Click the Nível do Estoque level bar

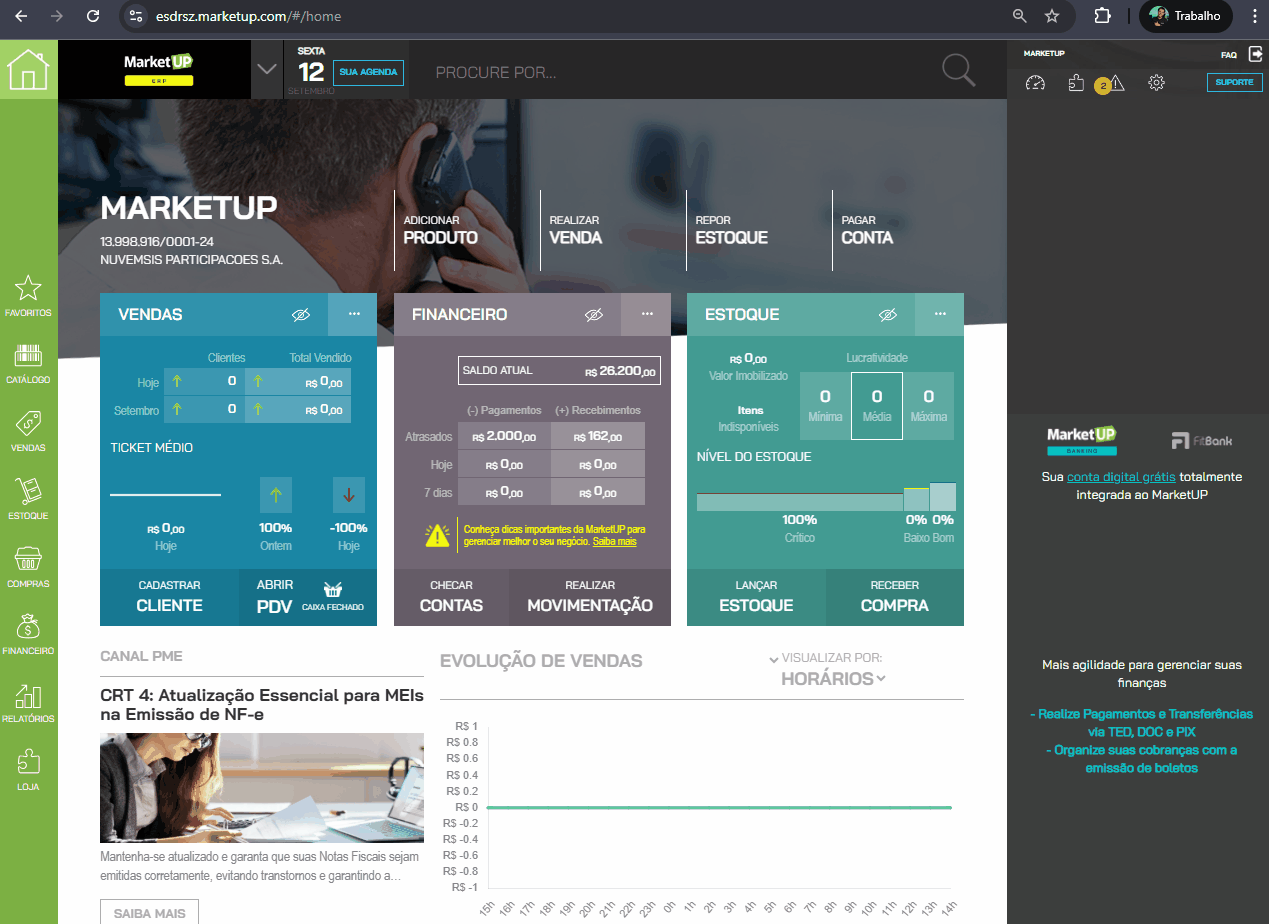tap(826, 497)
